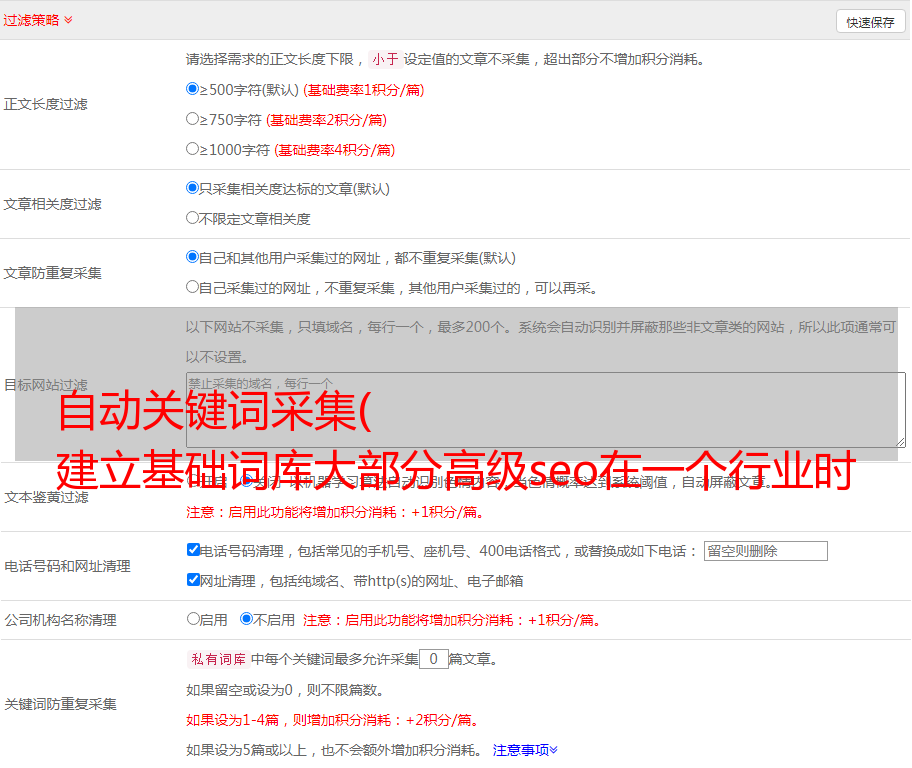Select the ≥750字符 length option
The image size is (912, 768).
coord(193,119)
